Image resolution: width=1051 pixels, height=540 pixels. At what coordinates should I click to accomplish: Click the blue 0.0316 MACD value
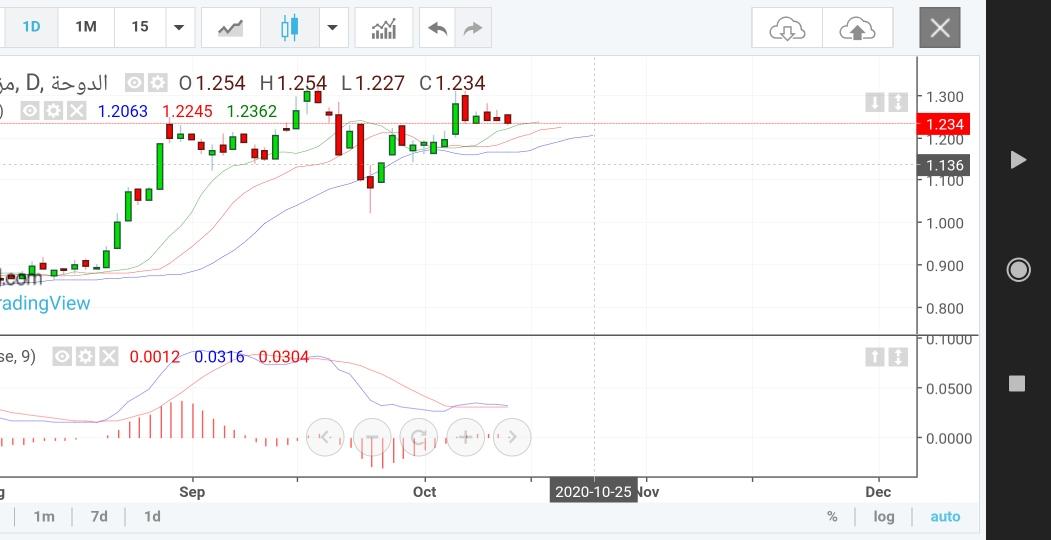pos(219,357)
